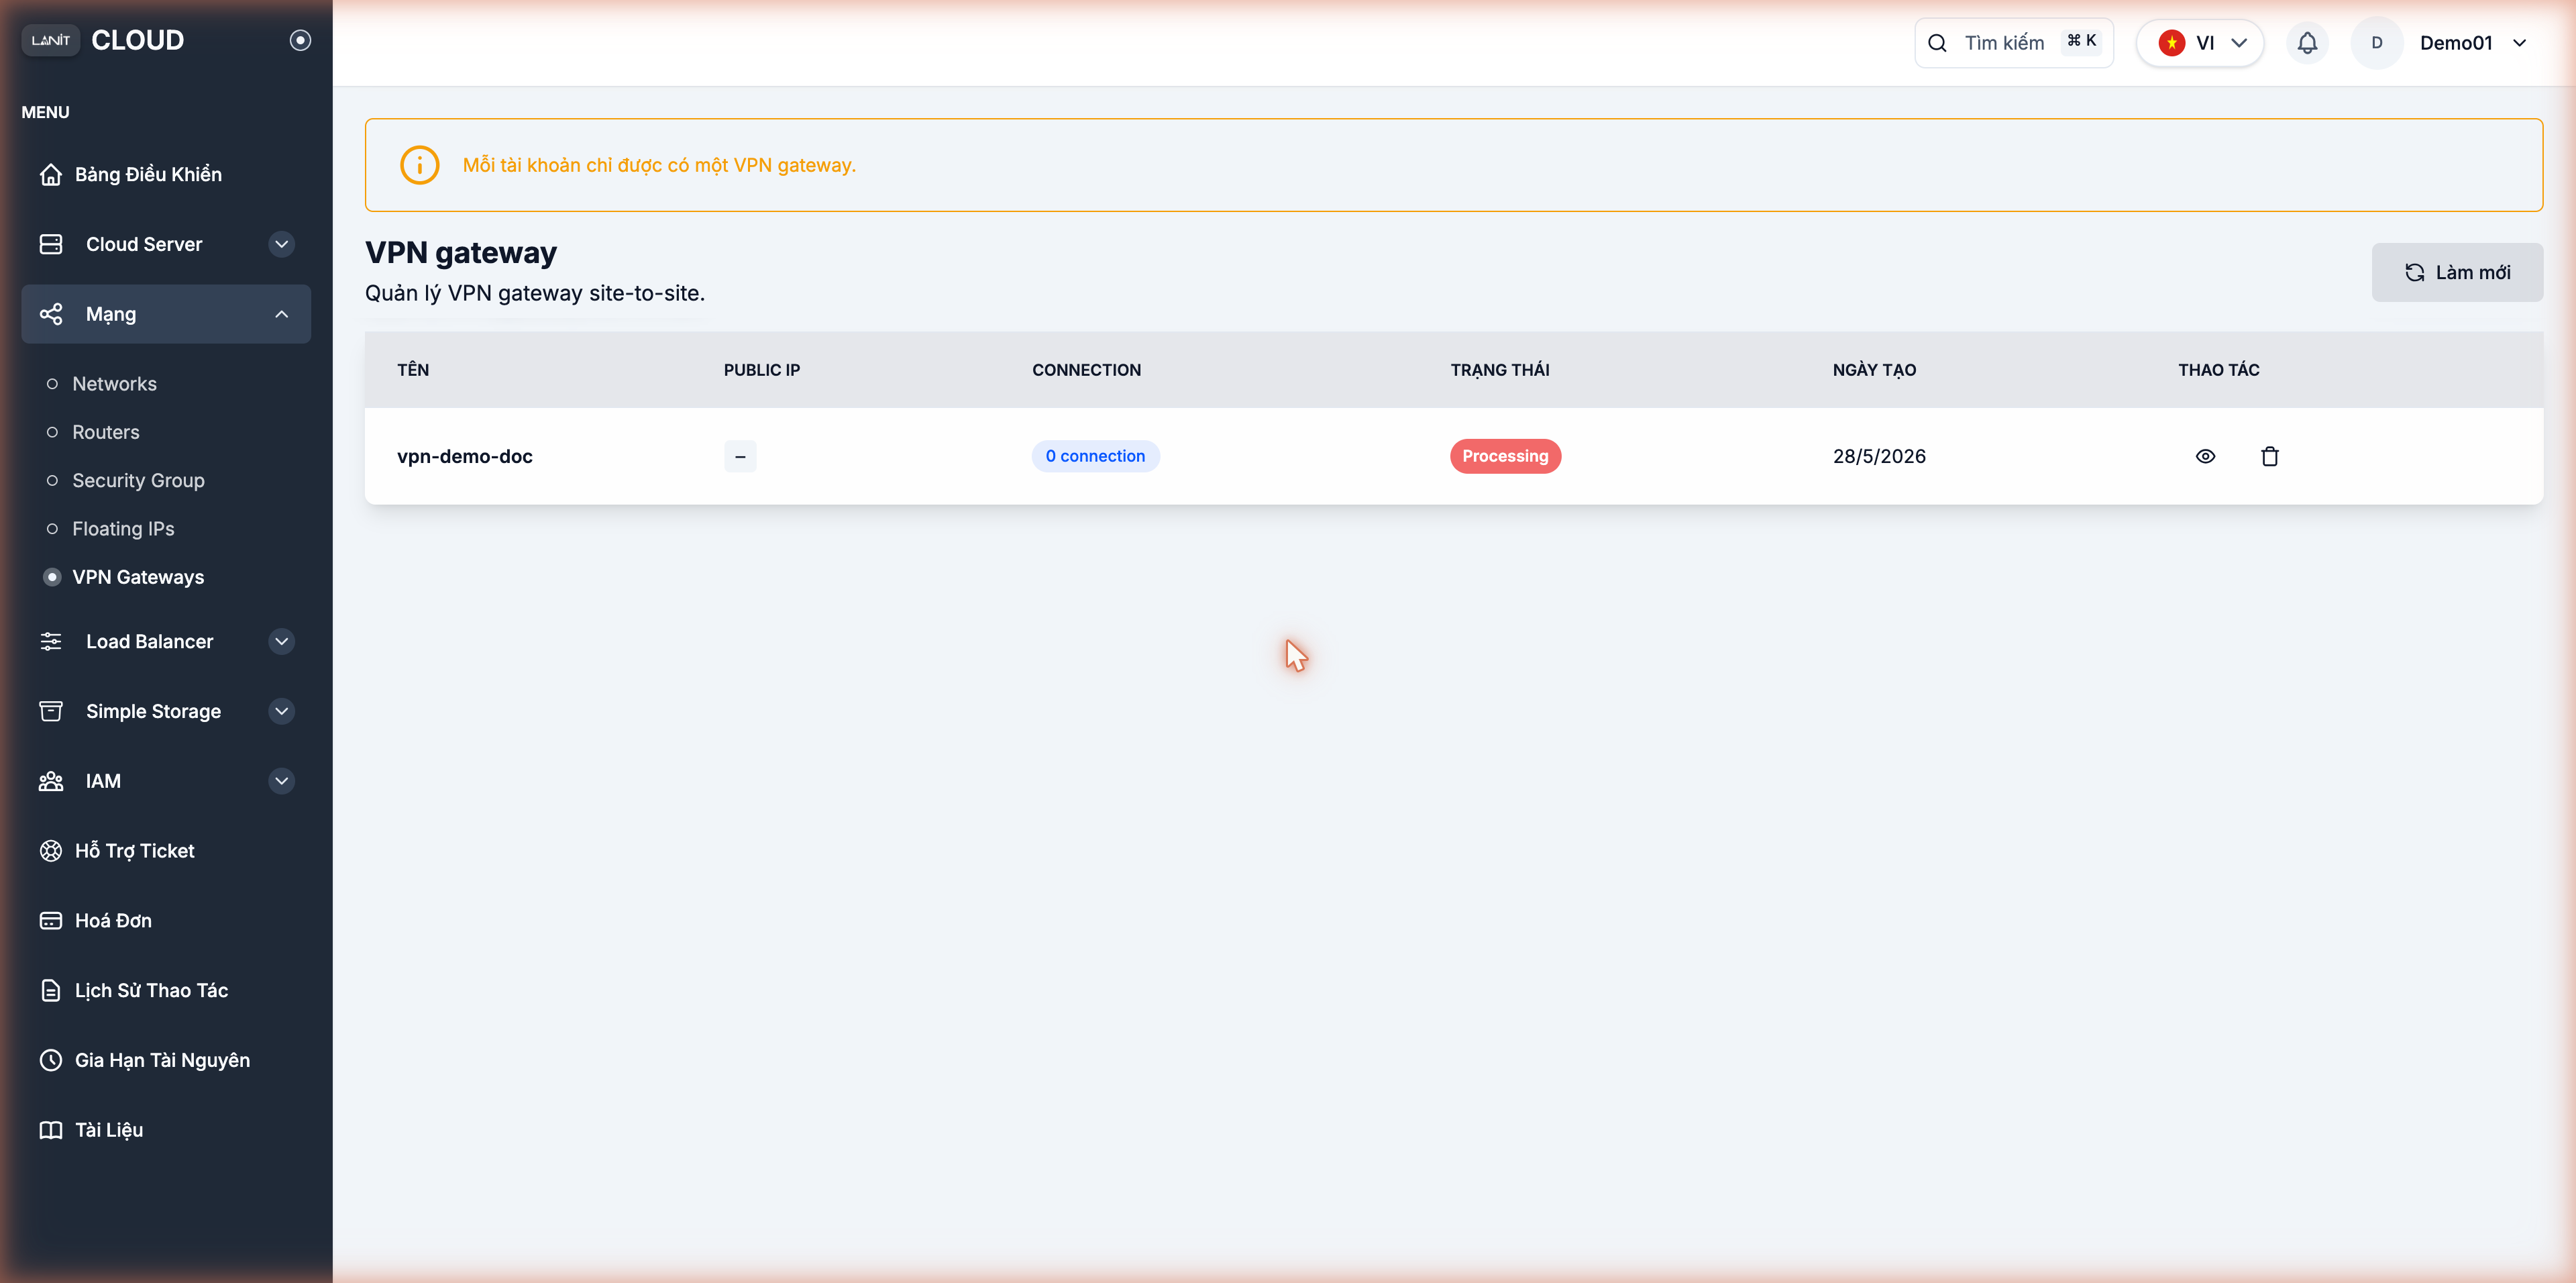The image size is (2576, 1283).
Task: Click the 28/5/2026 creation date
Action: [1879, 456]
